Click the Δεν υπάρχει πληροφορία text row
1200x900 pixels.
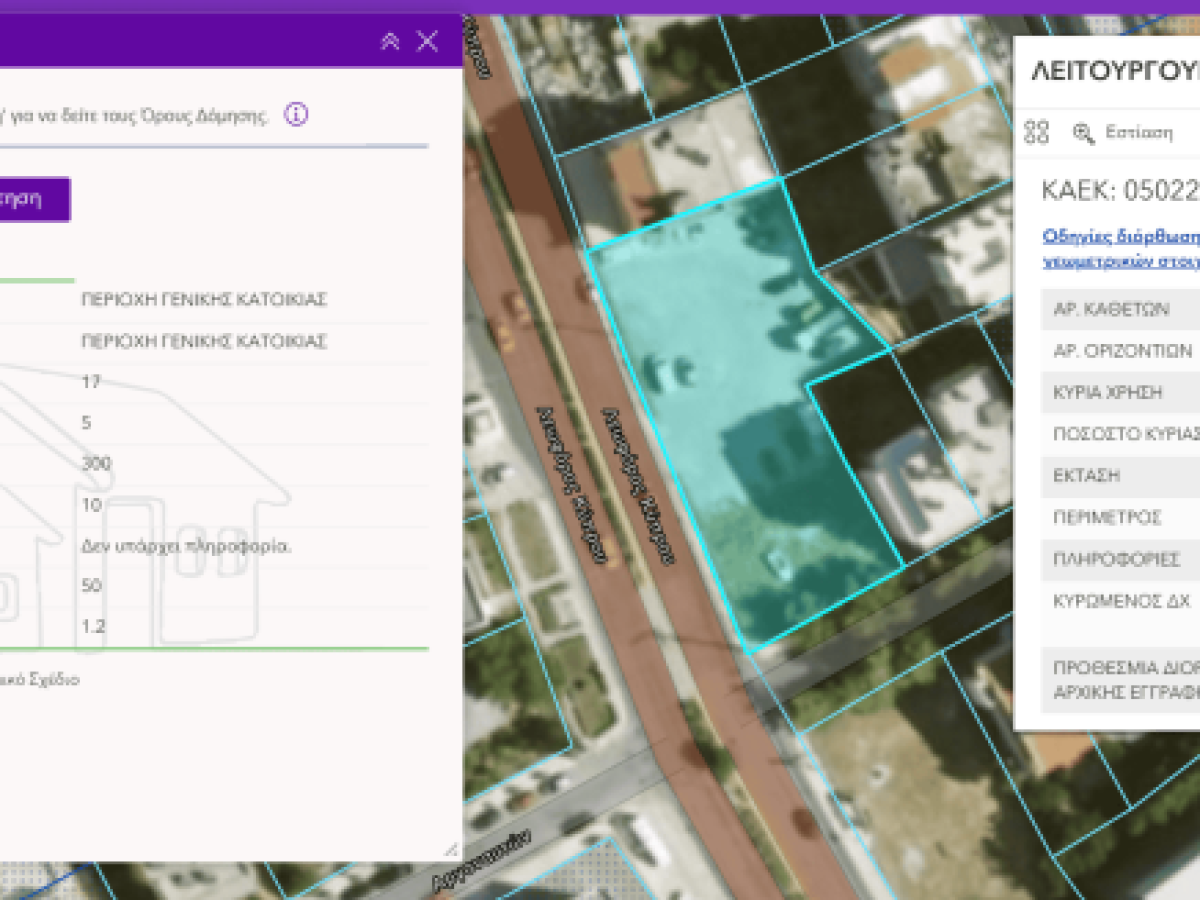(x=186, y=547)
